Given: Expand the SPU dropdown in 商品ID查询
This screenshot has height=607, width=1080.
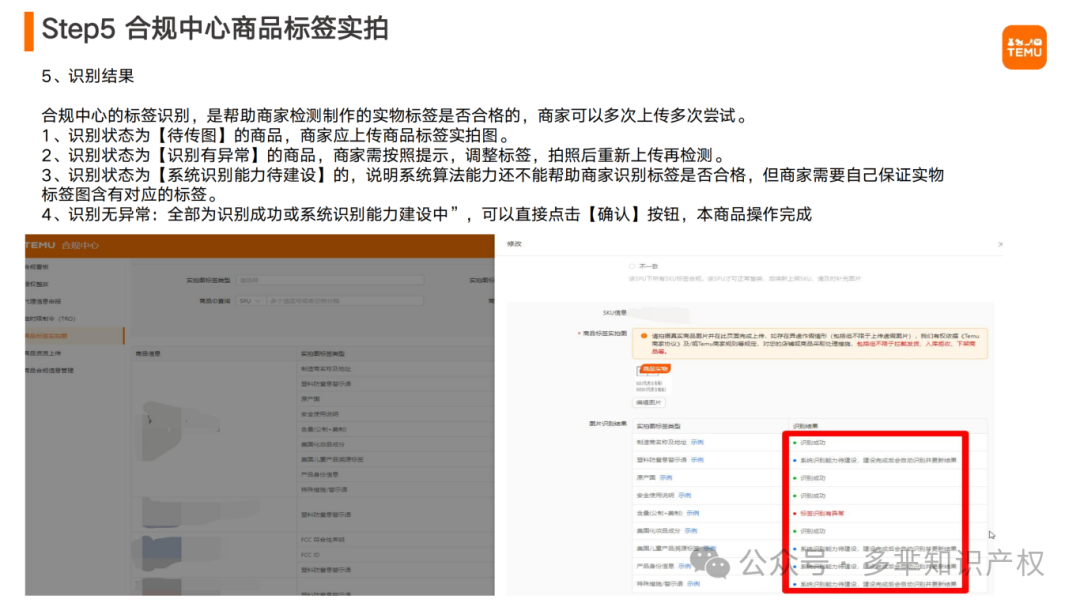Looking at the screenshot, I should pos(250,301).
